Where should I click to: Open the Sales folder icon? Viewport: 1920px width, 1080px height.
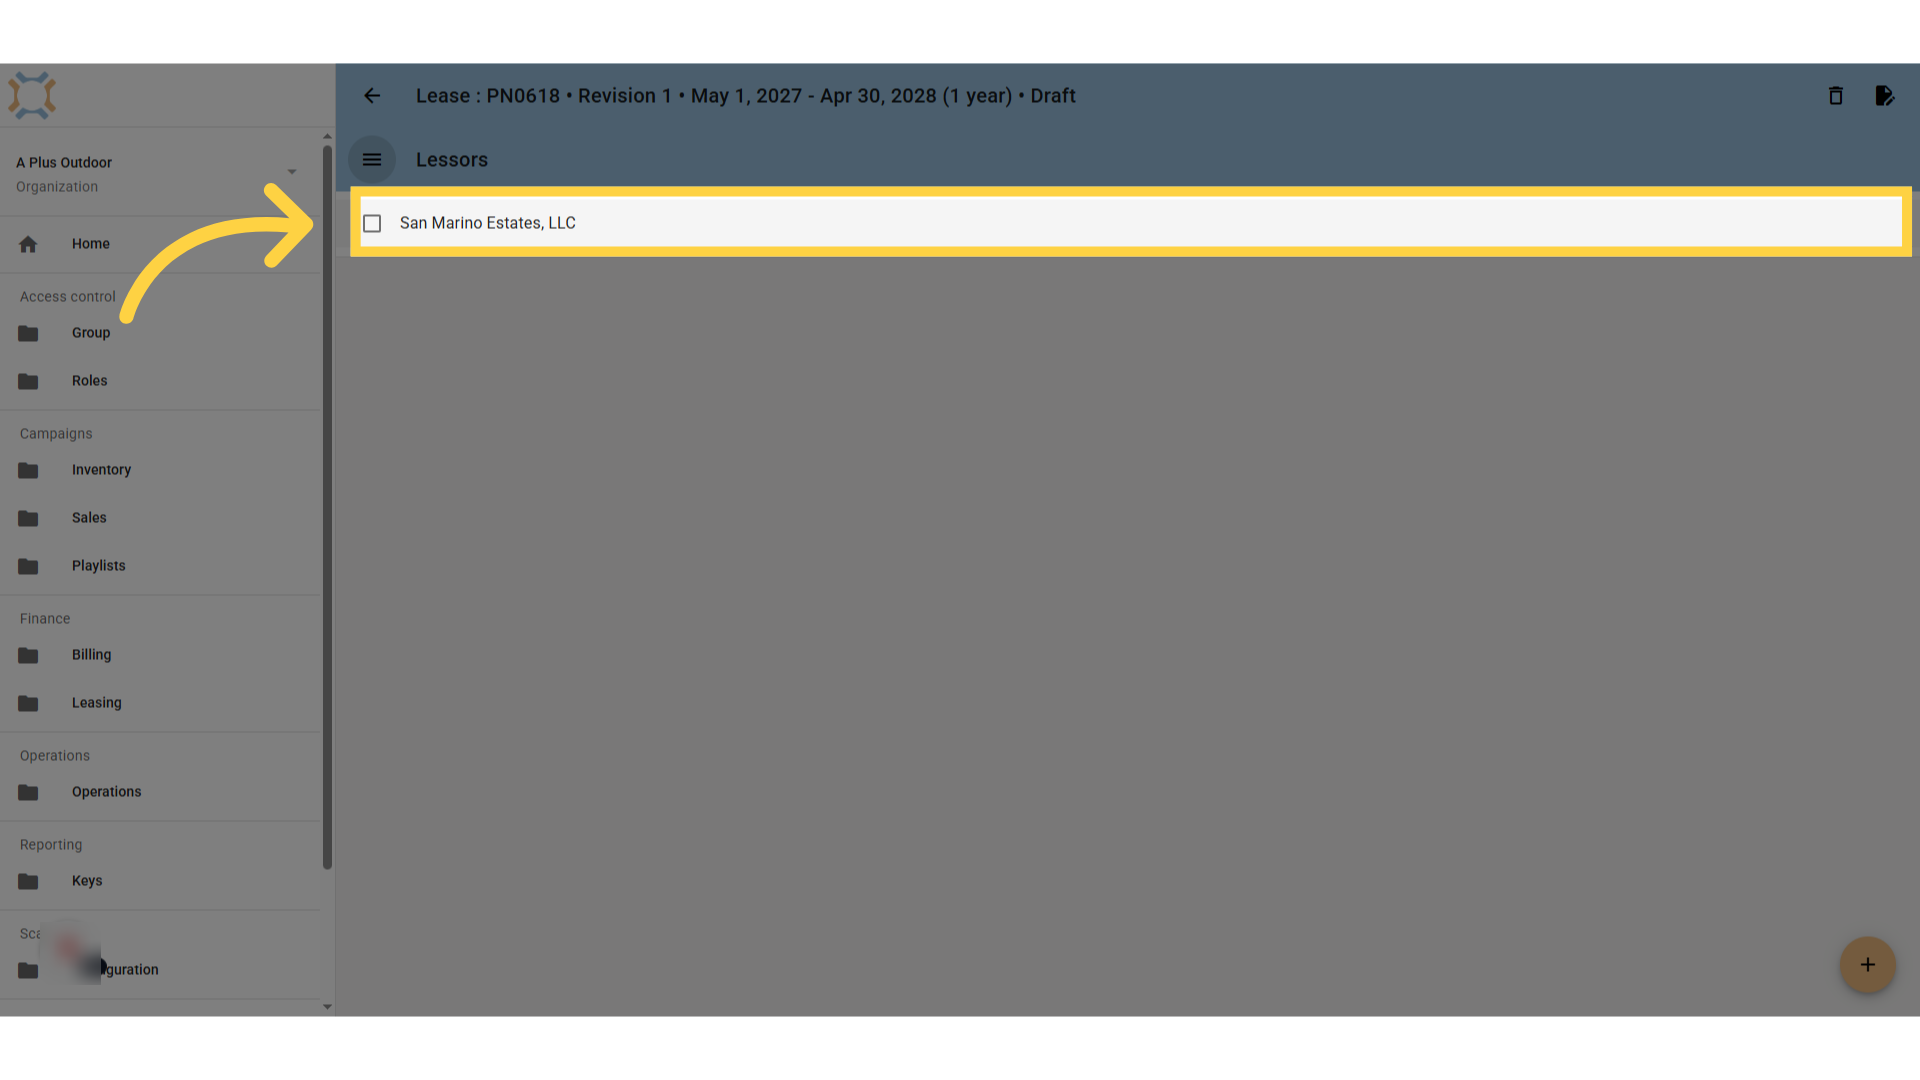pyautogui.click(x=28, y=518)
